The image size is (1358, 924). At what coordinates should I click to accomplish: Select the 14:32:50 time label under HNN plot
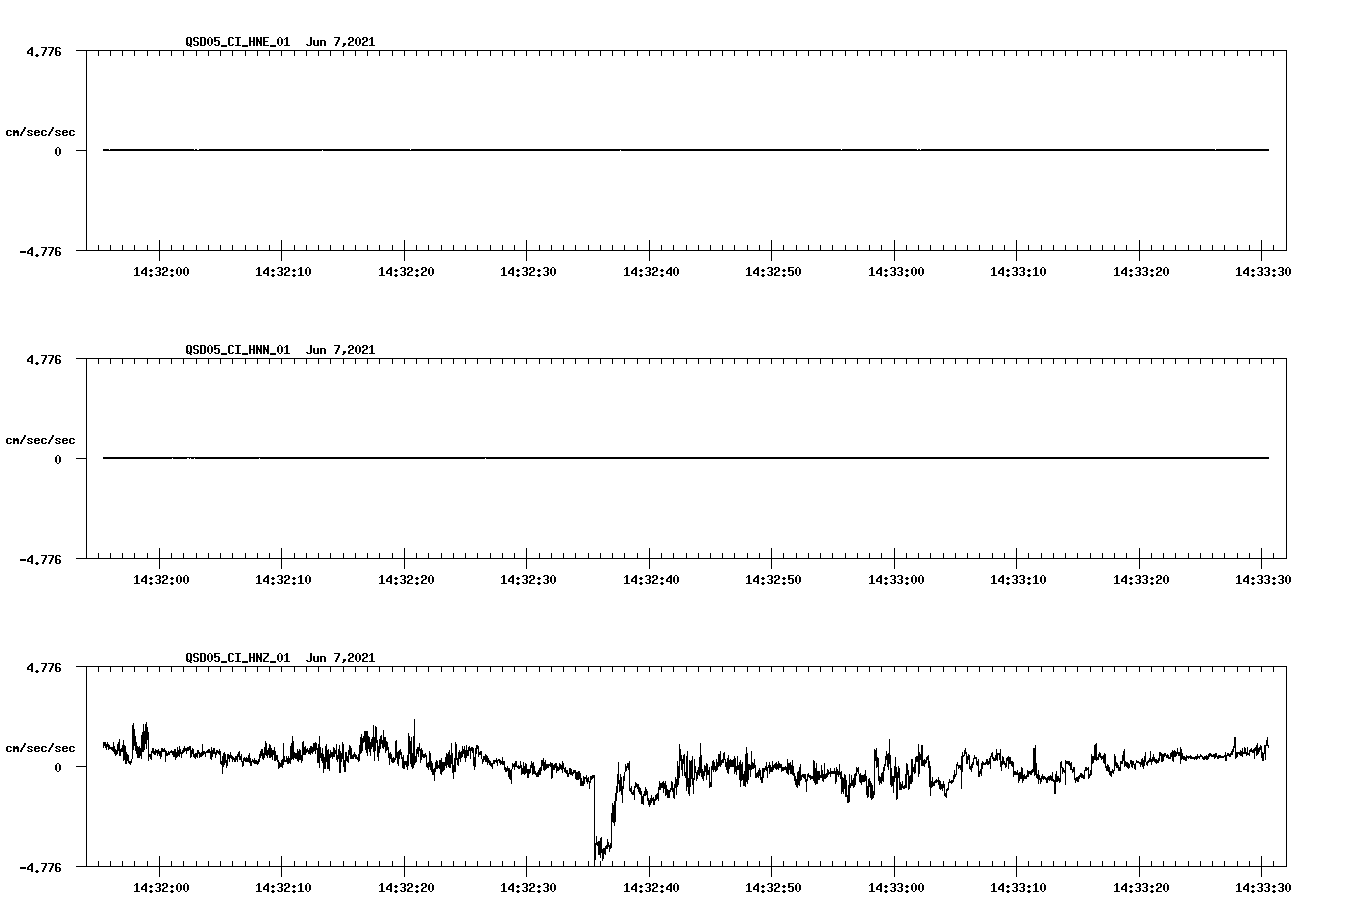773,579
